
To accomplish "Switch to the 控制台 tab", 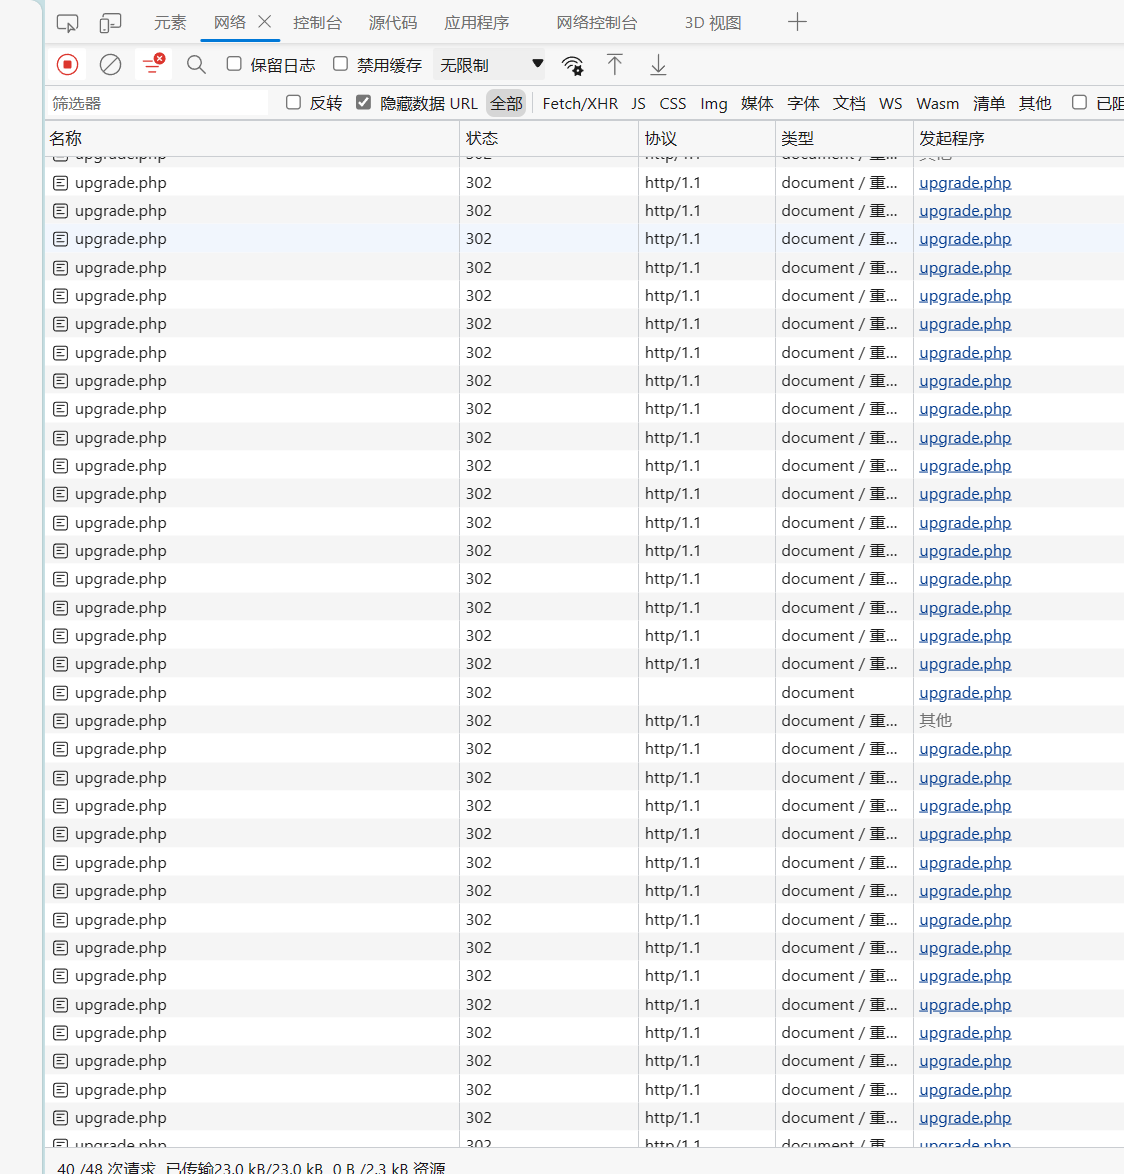I will pos(317,22).
